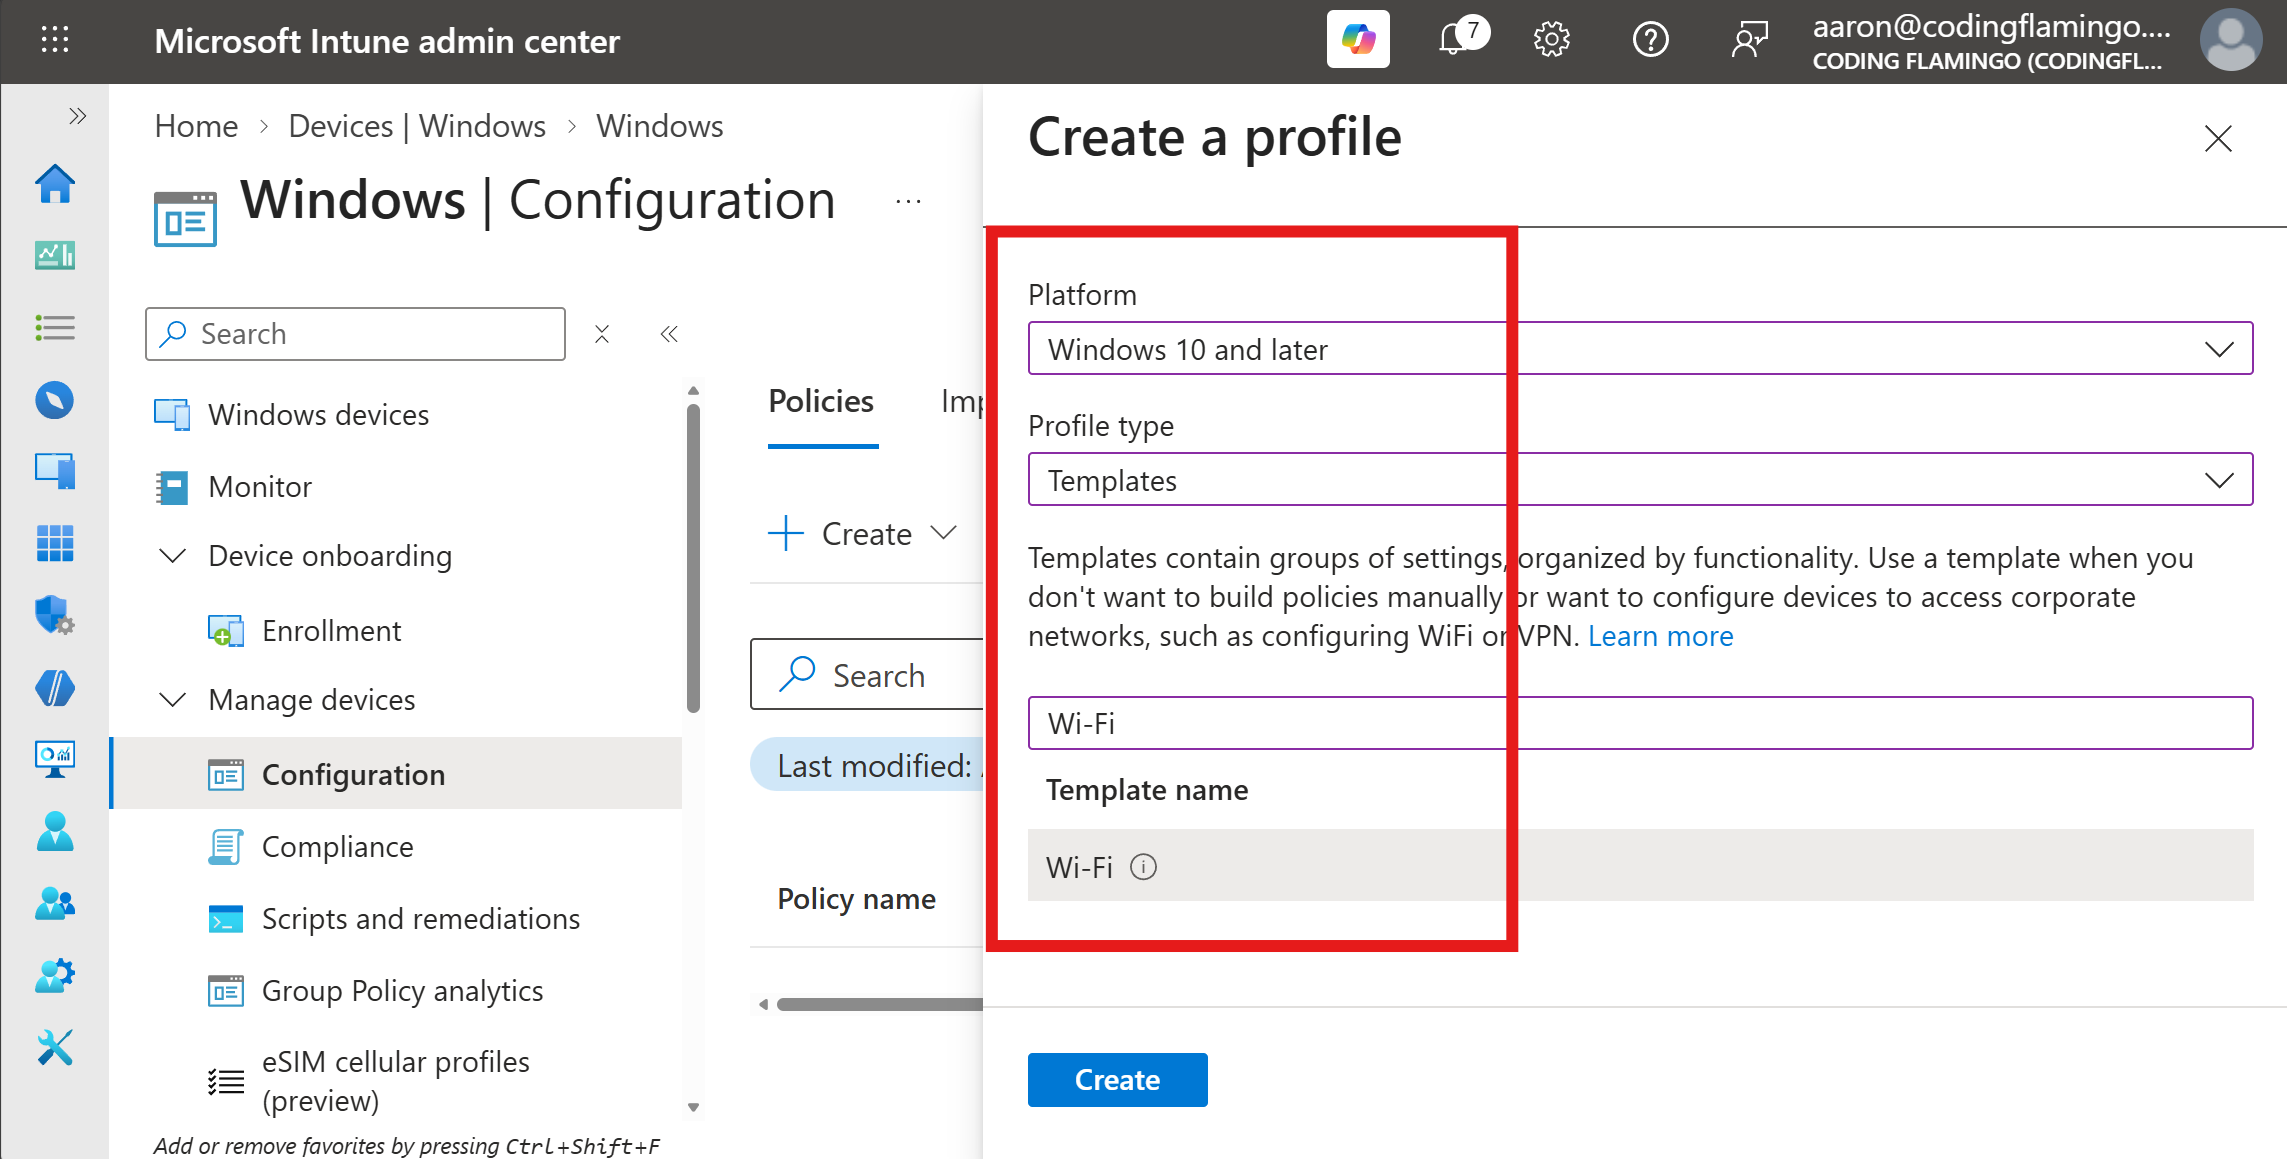
Task: Click the Windows breadcrumb
Action: click(x=660, y=126)
